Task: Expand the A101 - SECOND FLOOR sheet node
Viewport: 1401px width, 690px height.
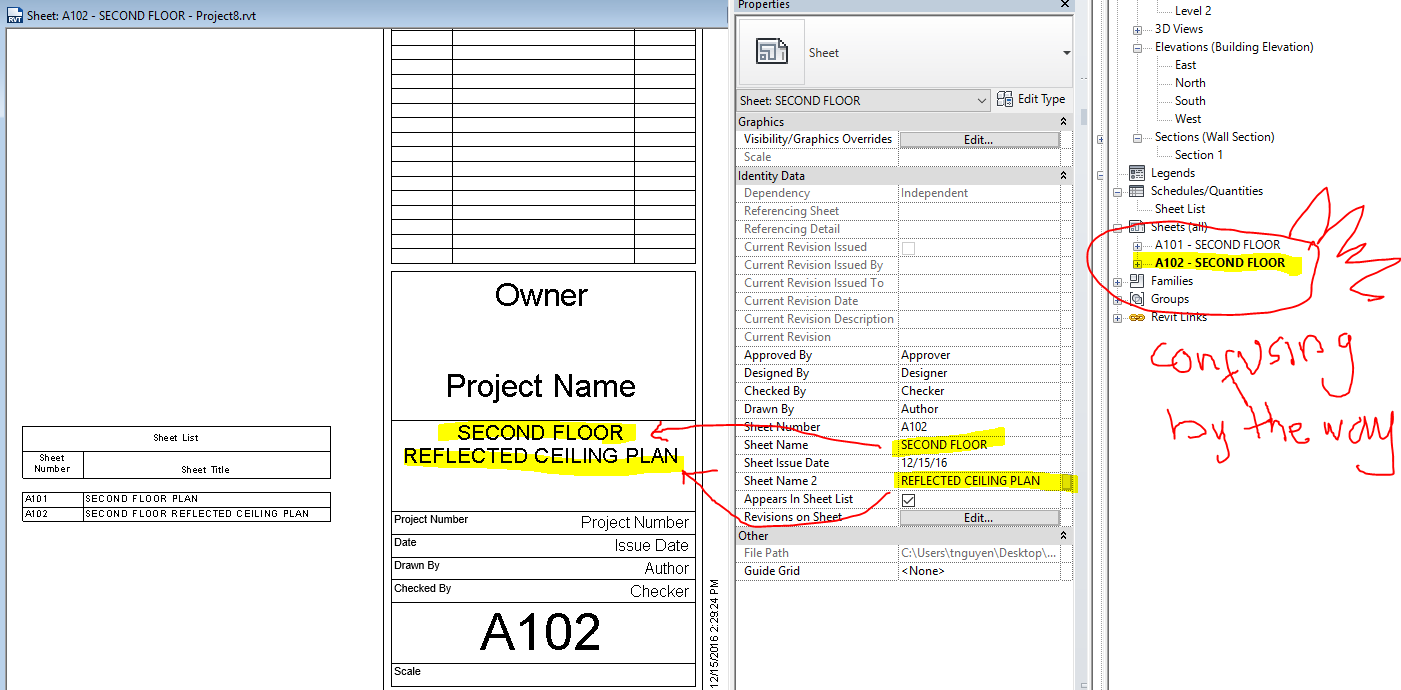Action: pyautogui.click(x=1138, y=244)
